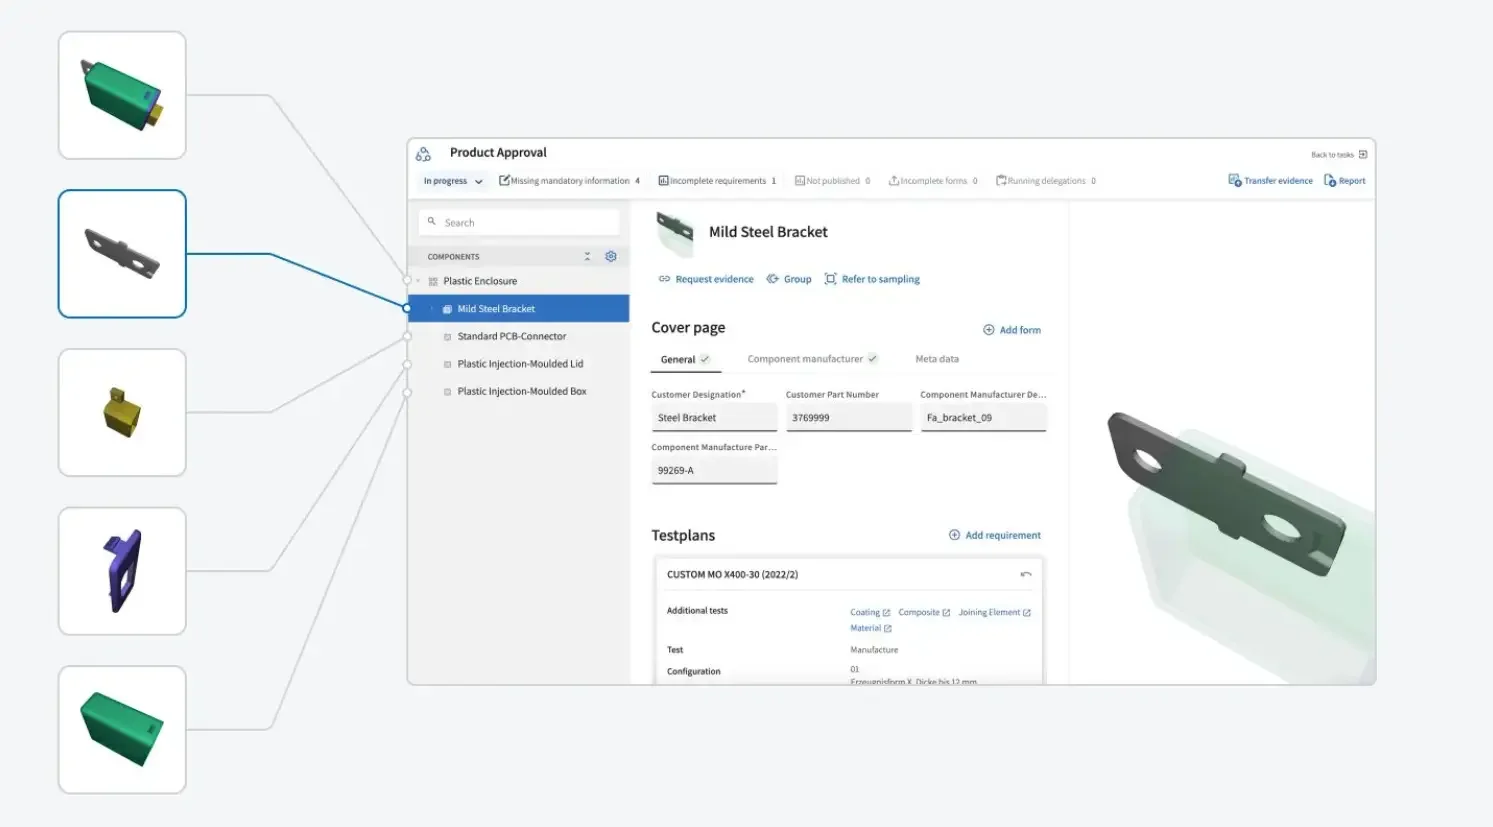Filter by Not published
Screen dimensions: 1493x827
coord(832,181)
